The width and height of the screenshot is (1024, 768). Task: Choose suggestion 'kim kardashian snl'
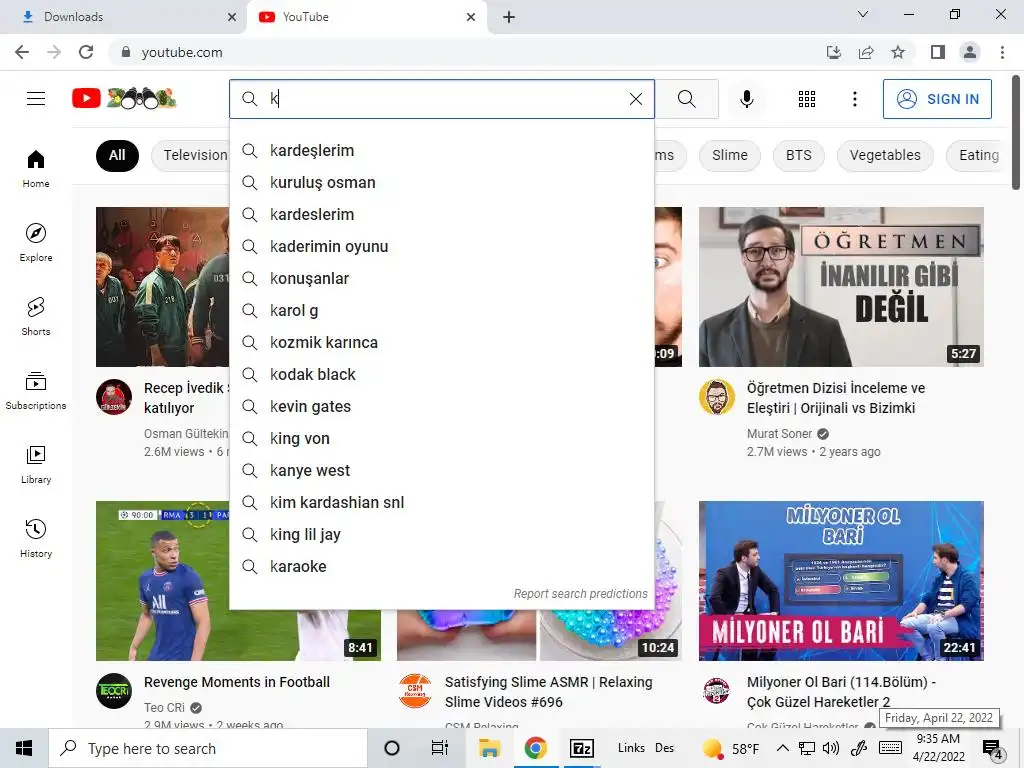[x=441, y=503]
